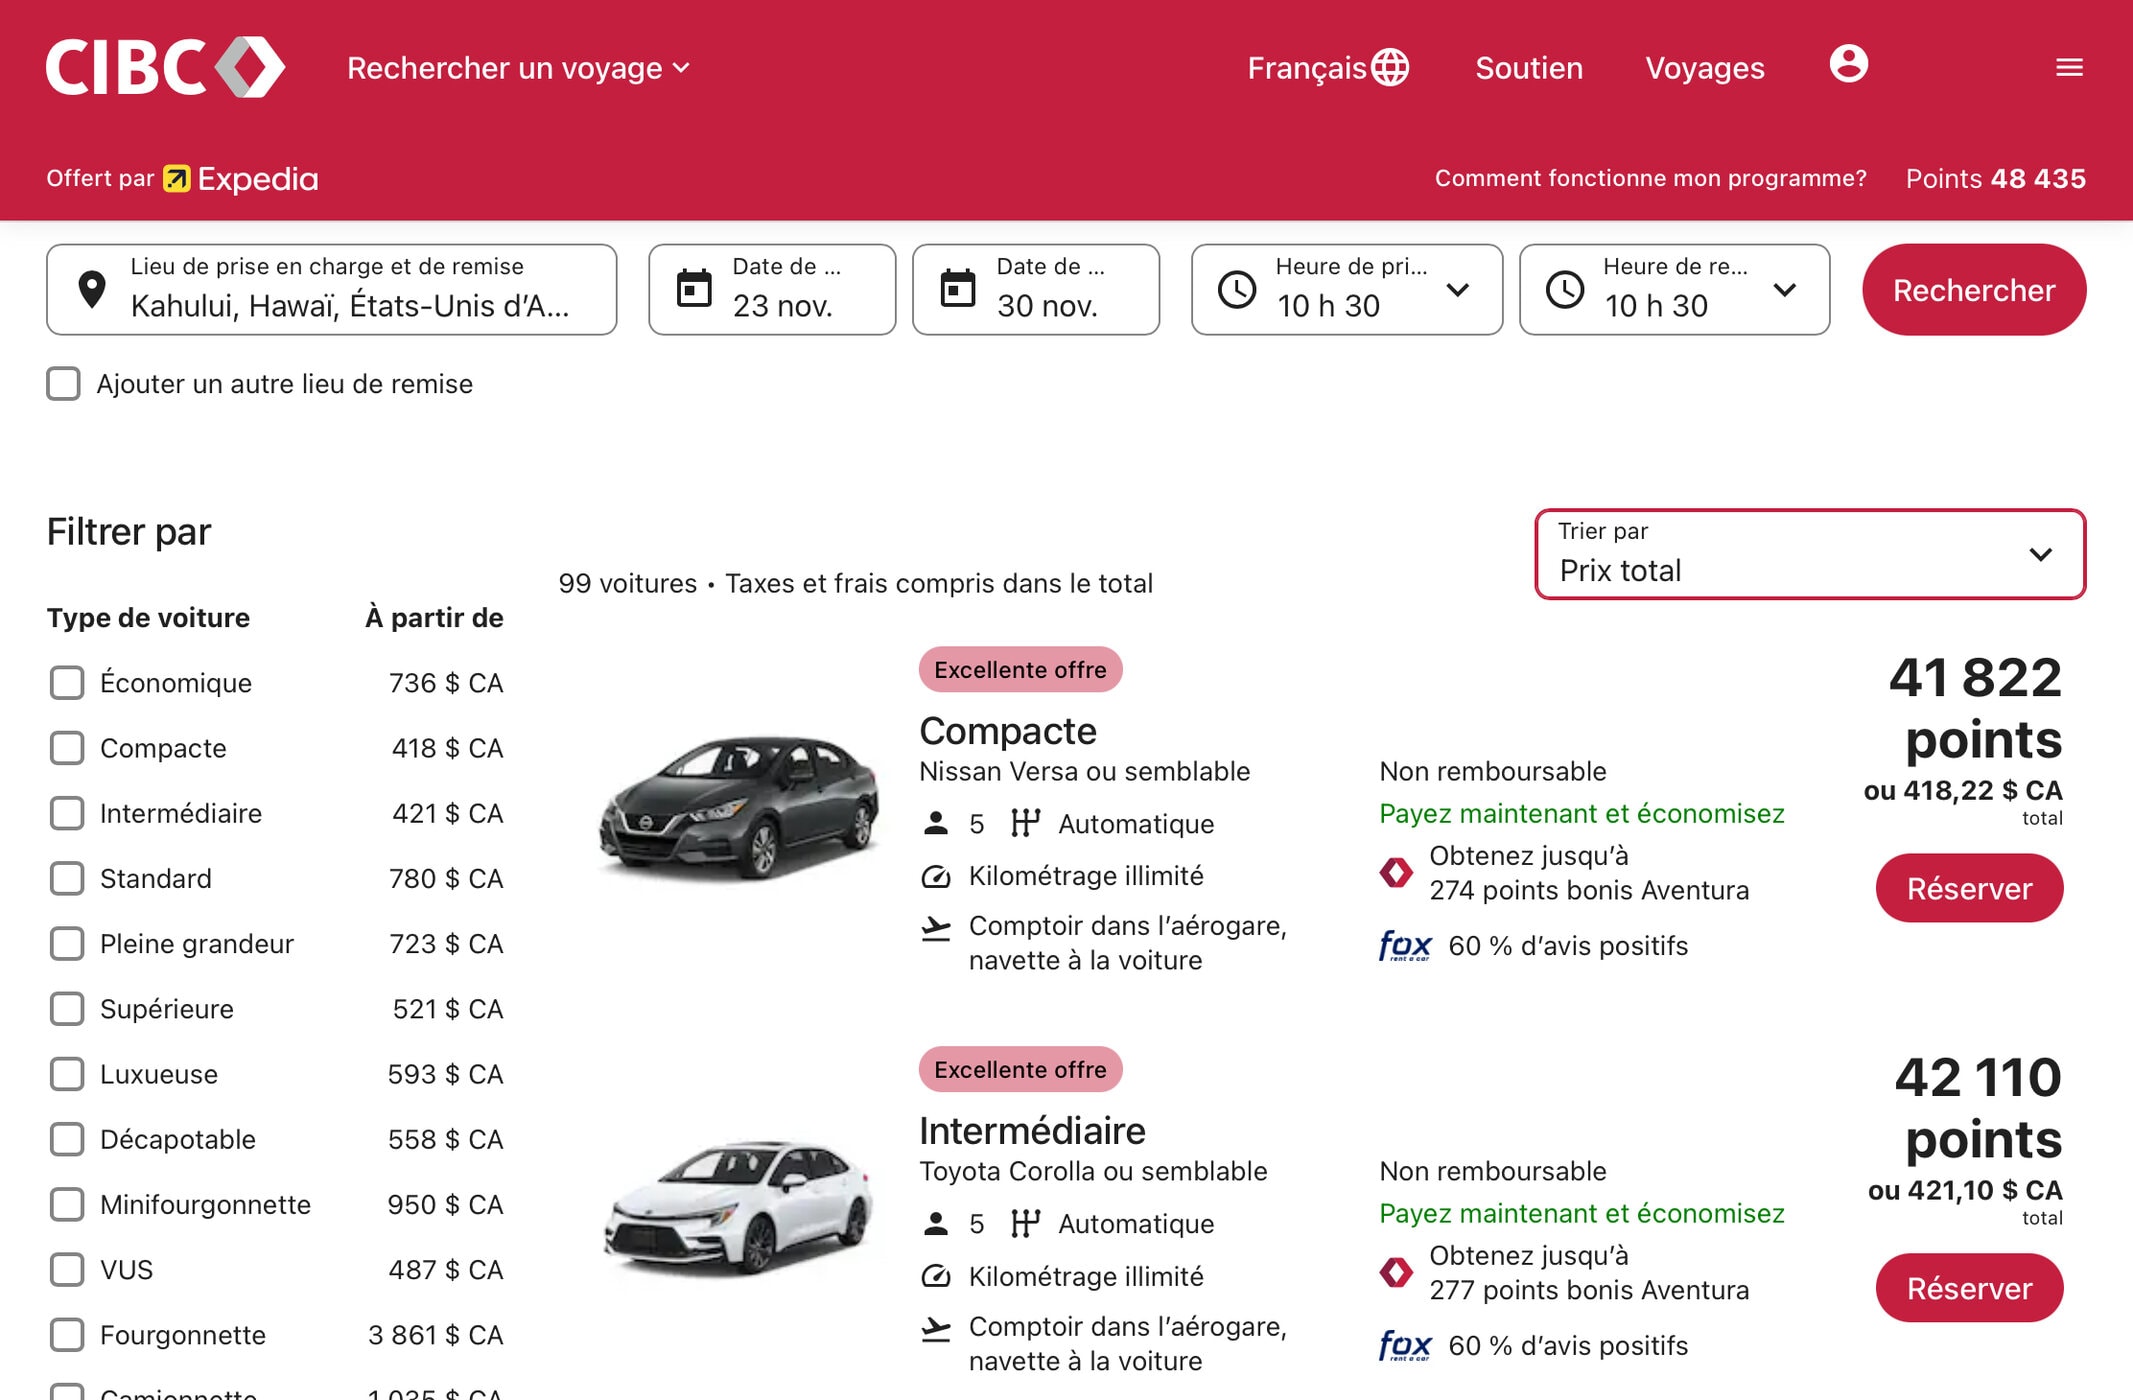Edit the pickup location Kahului field
The width and height of the screenshot is (2133, 1400).
click(x=332, y=289)
